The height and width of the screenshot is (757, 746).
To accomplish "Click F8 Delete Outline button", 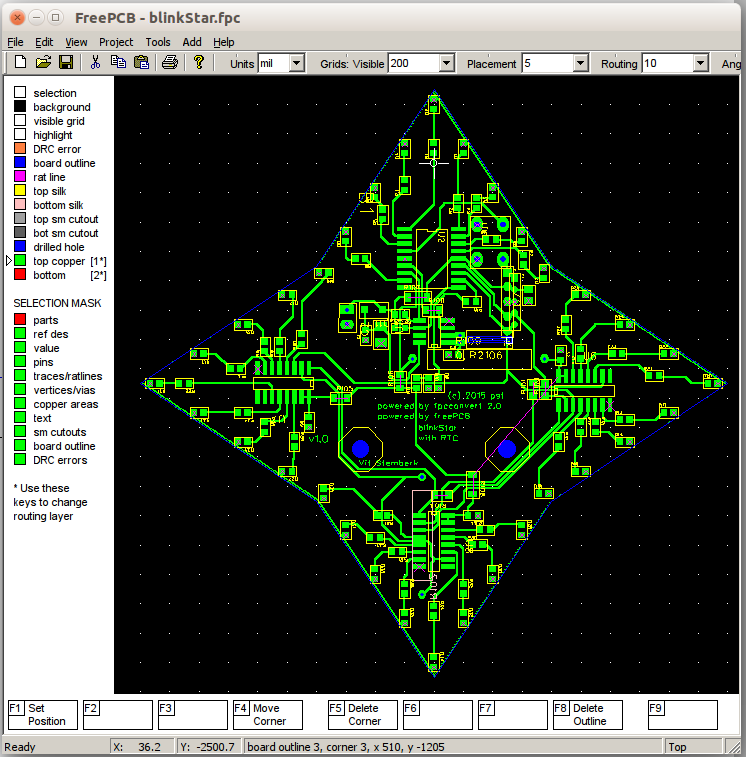I will coord(588,715).
